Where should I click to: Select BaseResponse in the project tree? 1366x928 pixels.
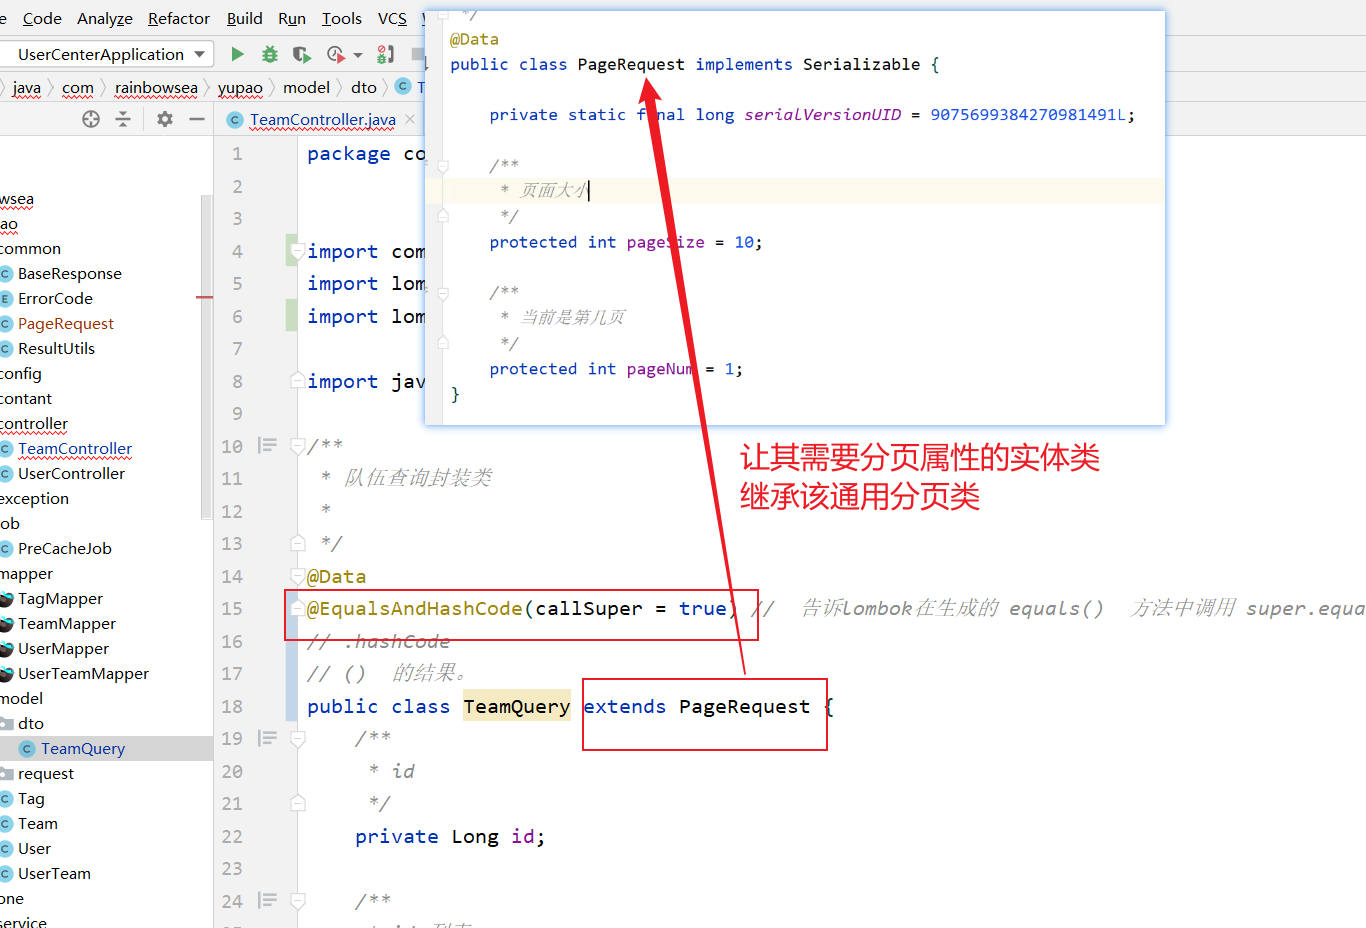70,274
